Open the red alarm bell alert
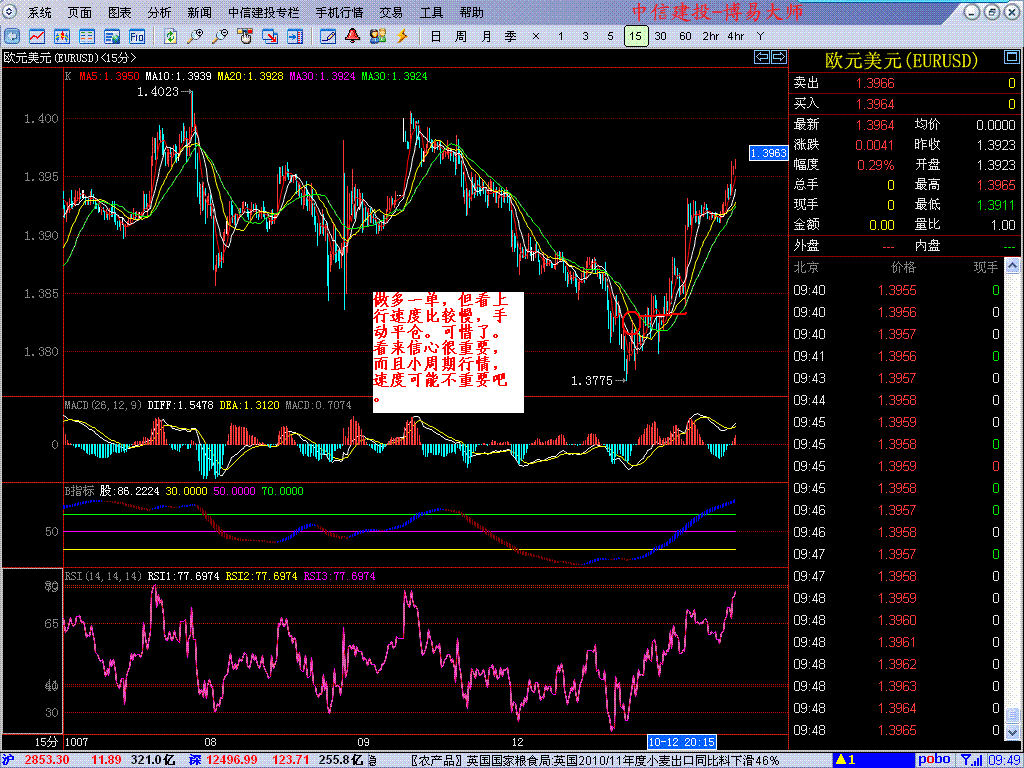The height and width of the screenshot is (768, 1024). [353, 36]
